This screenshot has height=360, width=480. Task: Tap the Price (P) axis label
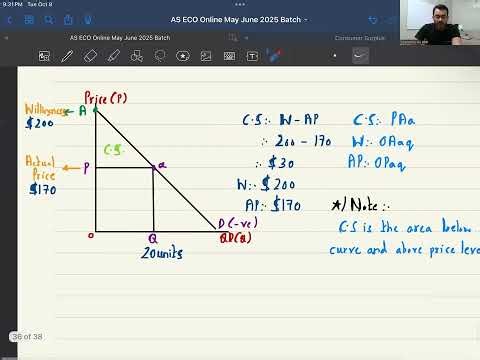106,98
